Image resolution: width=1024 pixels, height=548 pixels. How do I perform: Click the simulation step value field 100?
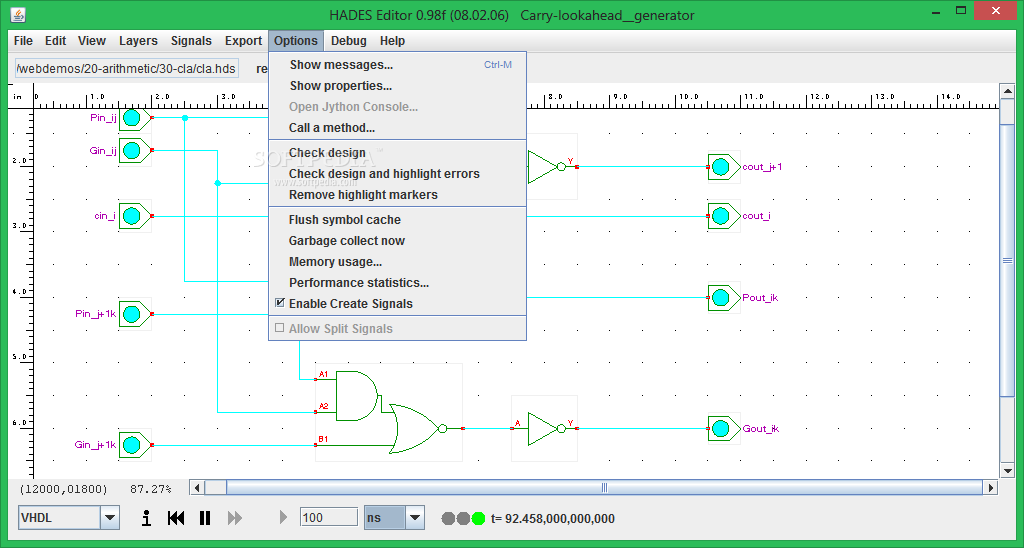328,517
